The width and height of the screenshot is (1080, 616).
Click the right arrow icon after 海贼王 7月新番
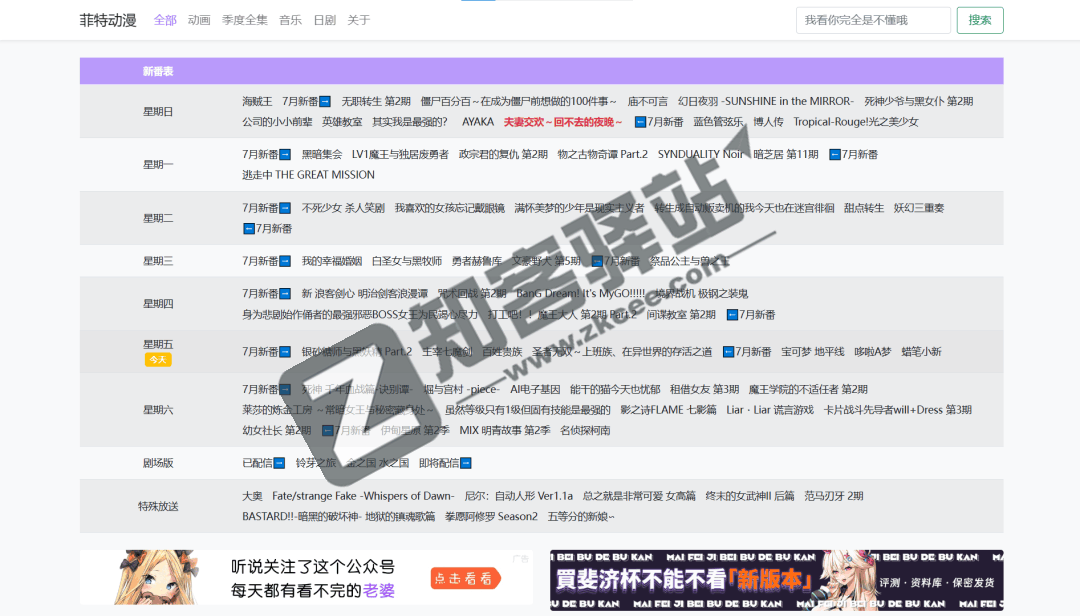click(x=325, y=102)
